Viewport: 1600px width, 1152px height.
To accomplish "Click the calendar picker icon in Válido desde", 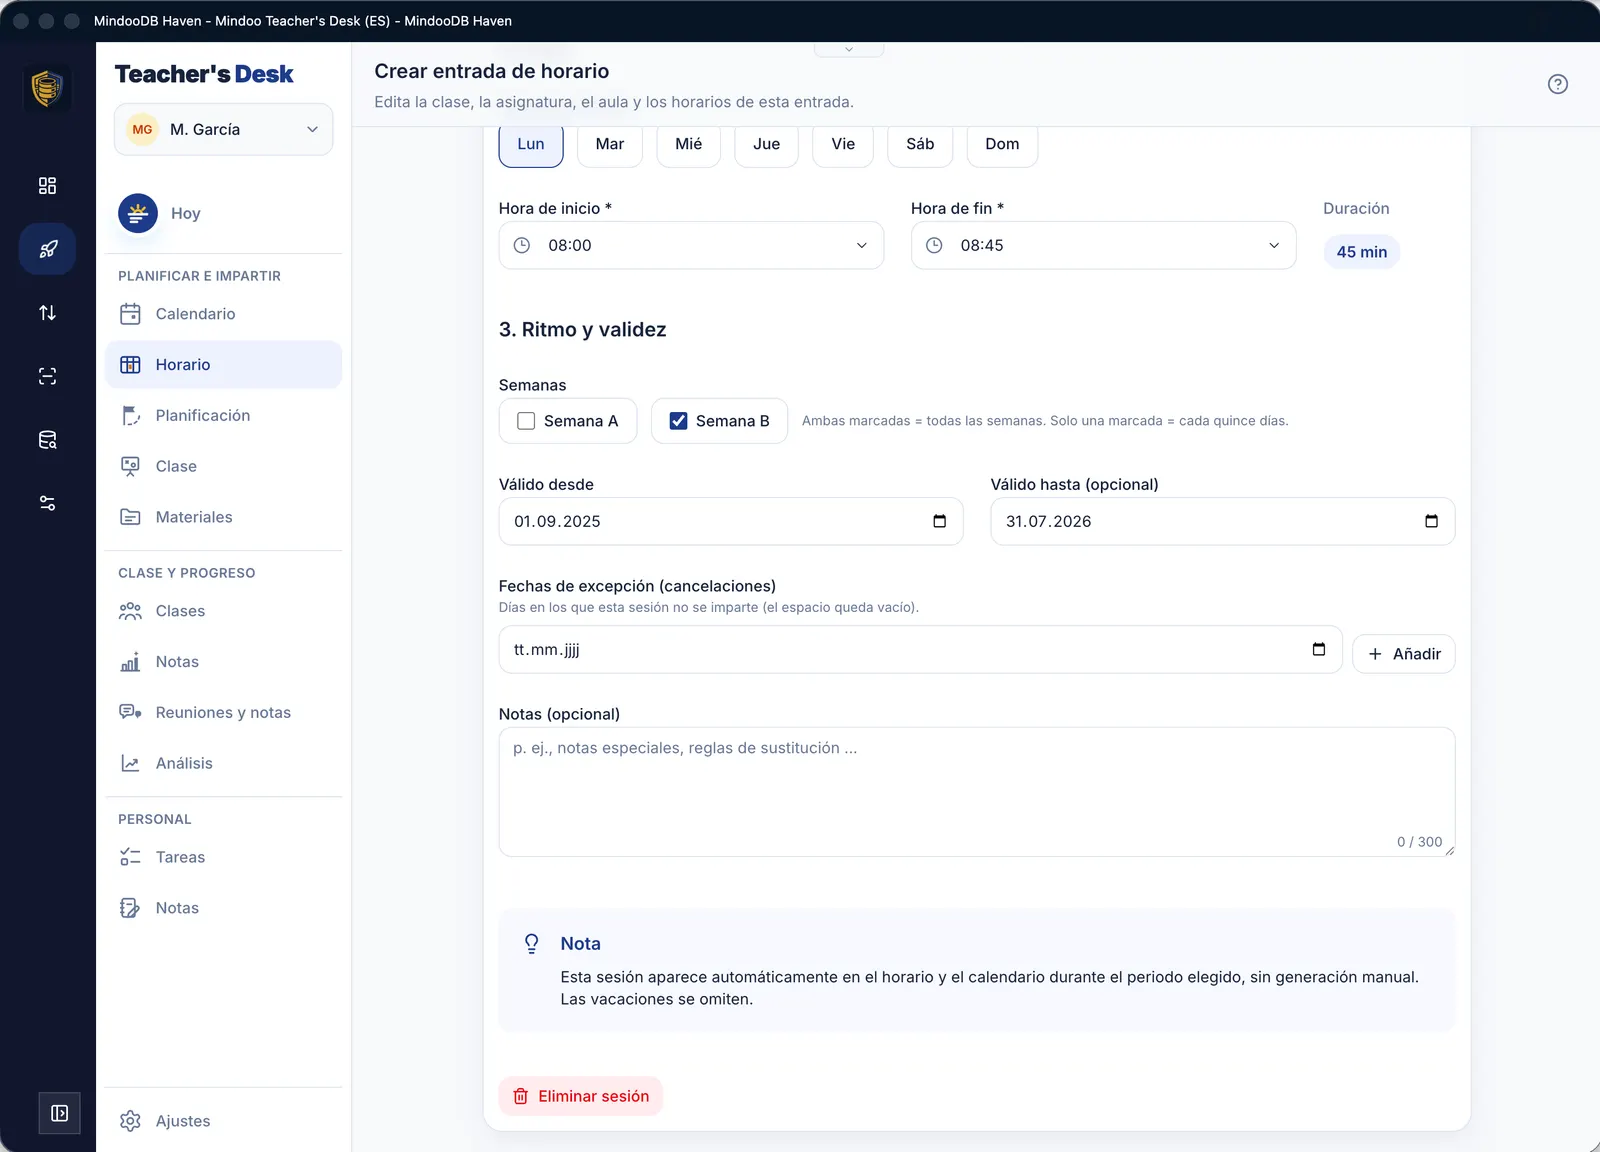I will tap(939, 521).
